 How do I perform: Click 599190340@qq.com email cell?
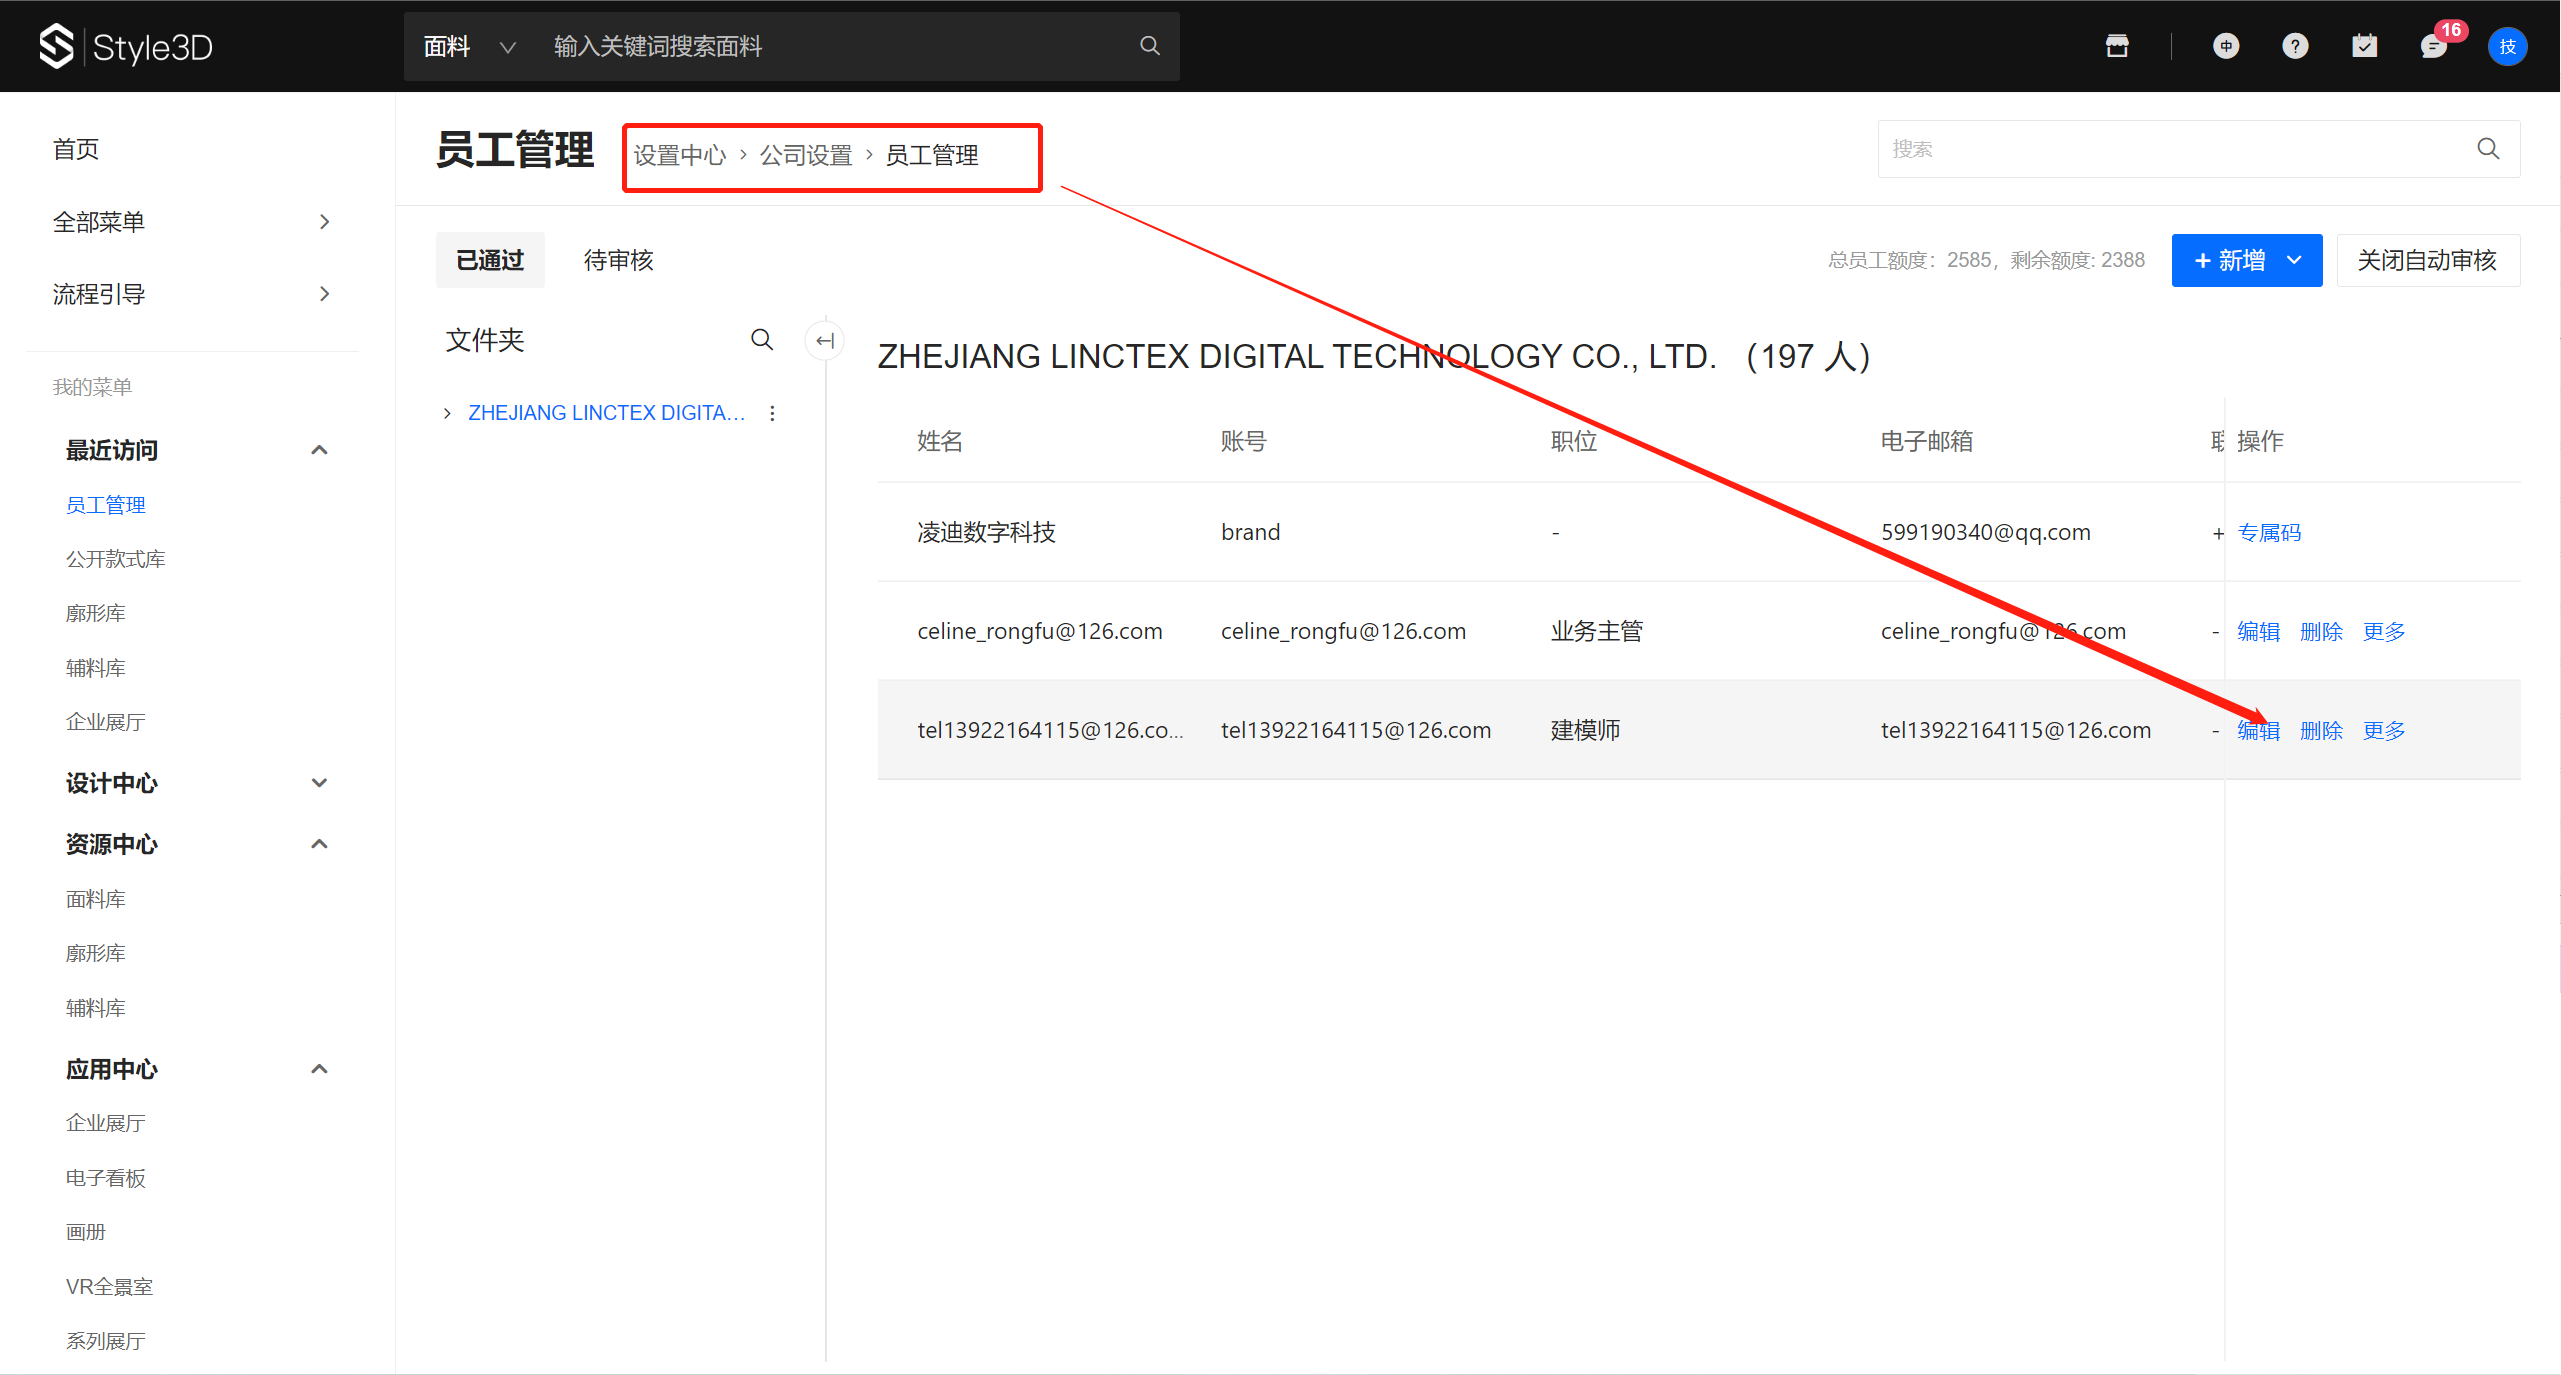coord(1985,532)
